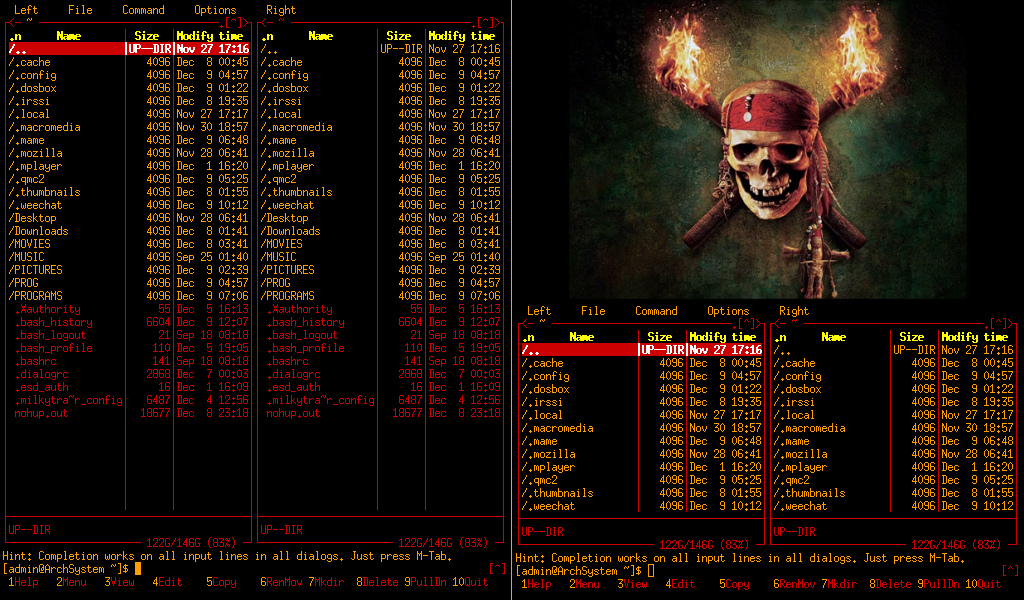Image resolution: width=1024 pixels, height=600 pixels.
Task: Select the highlighted /.. row in large terminal's left panel
Action: (x=129, y=49)
